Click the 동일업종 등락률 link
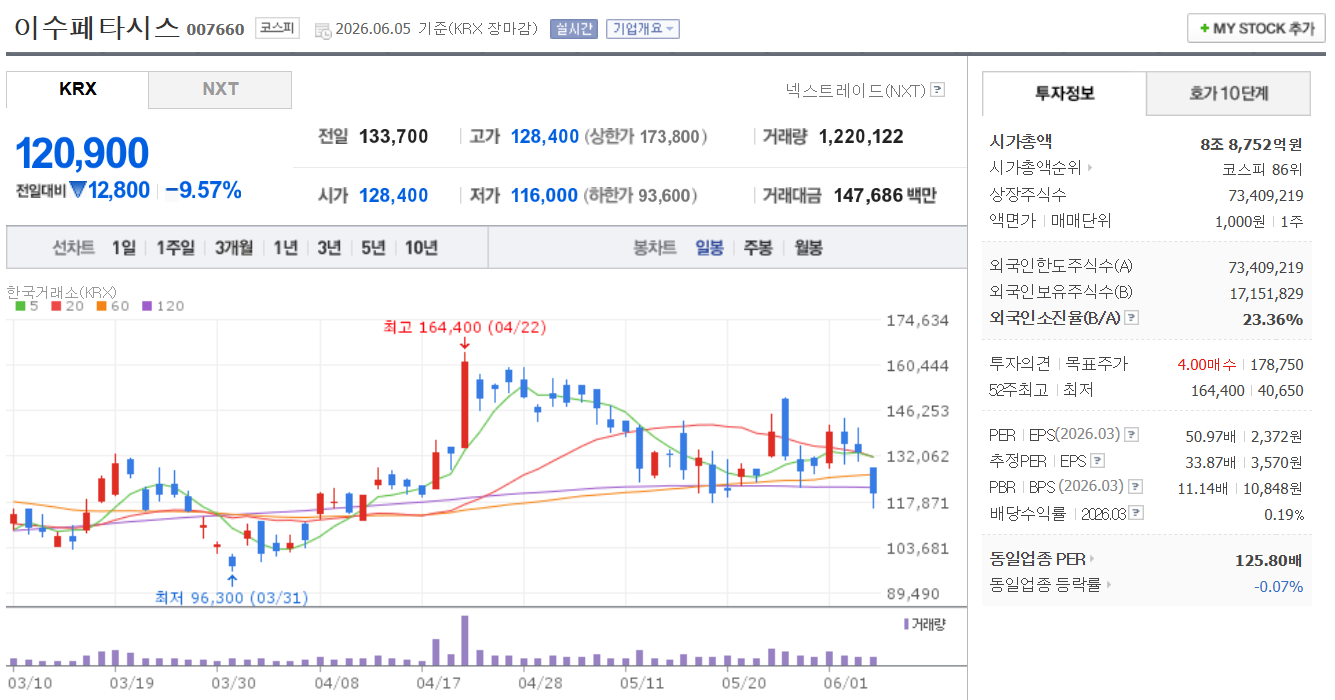This screenshot has width=1335, height=700. (x=1045, y=585)
